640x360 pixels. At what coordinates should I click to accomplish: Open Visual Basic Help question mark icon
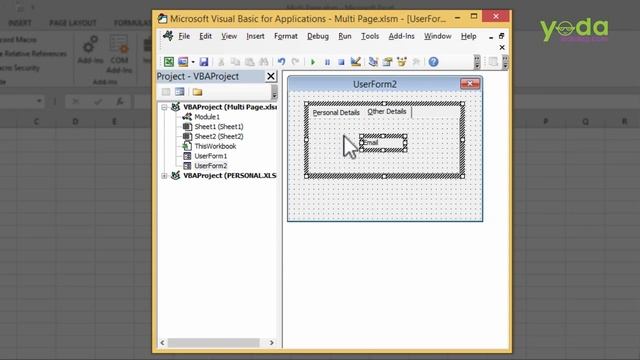tap(433, 62)
